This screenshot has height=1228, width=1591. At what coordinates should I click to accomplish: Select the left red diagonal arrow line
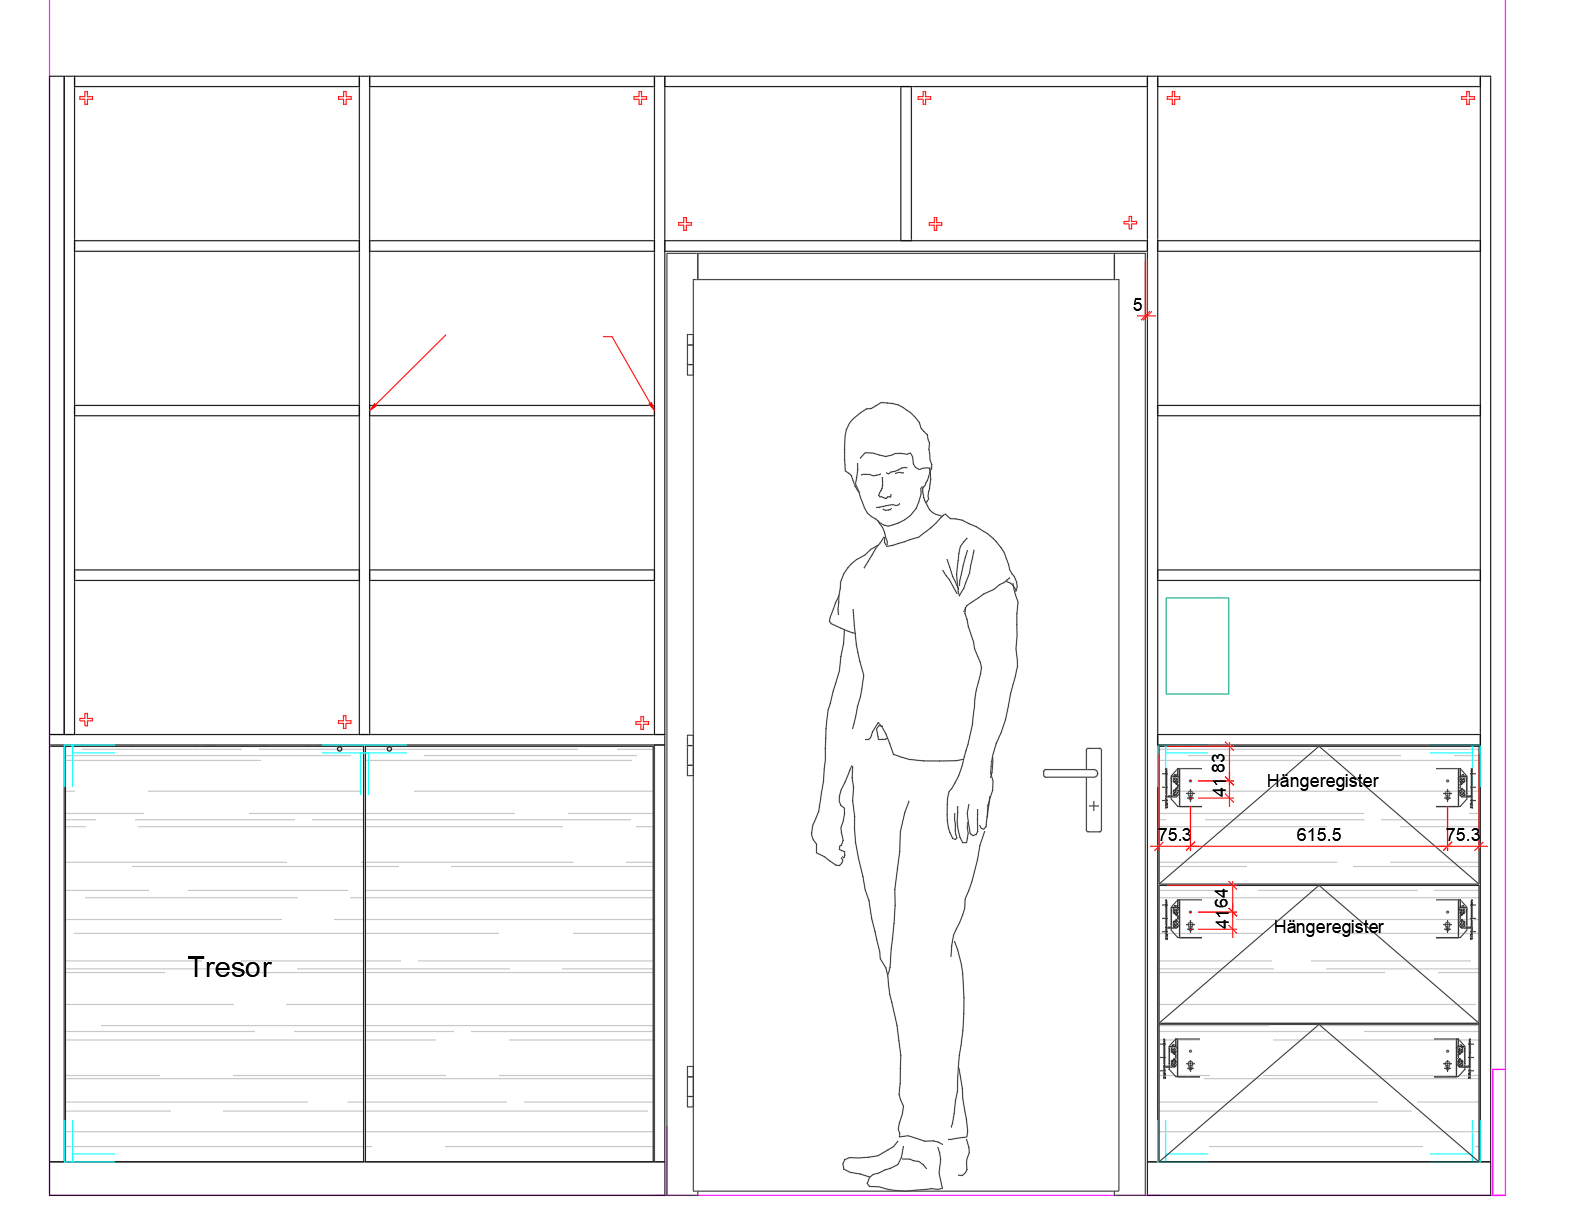408,372
